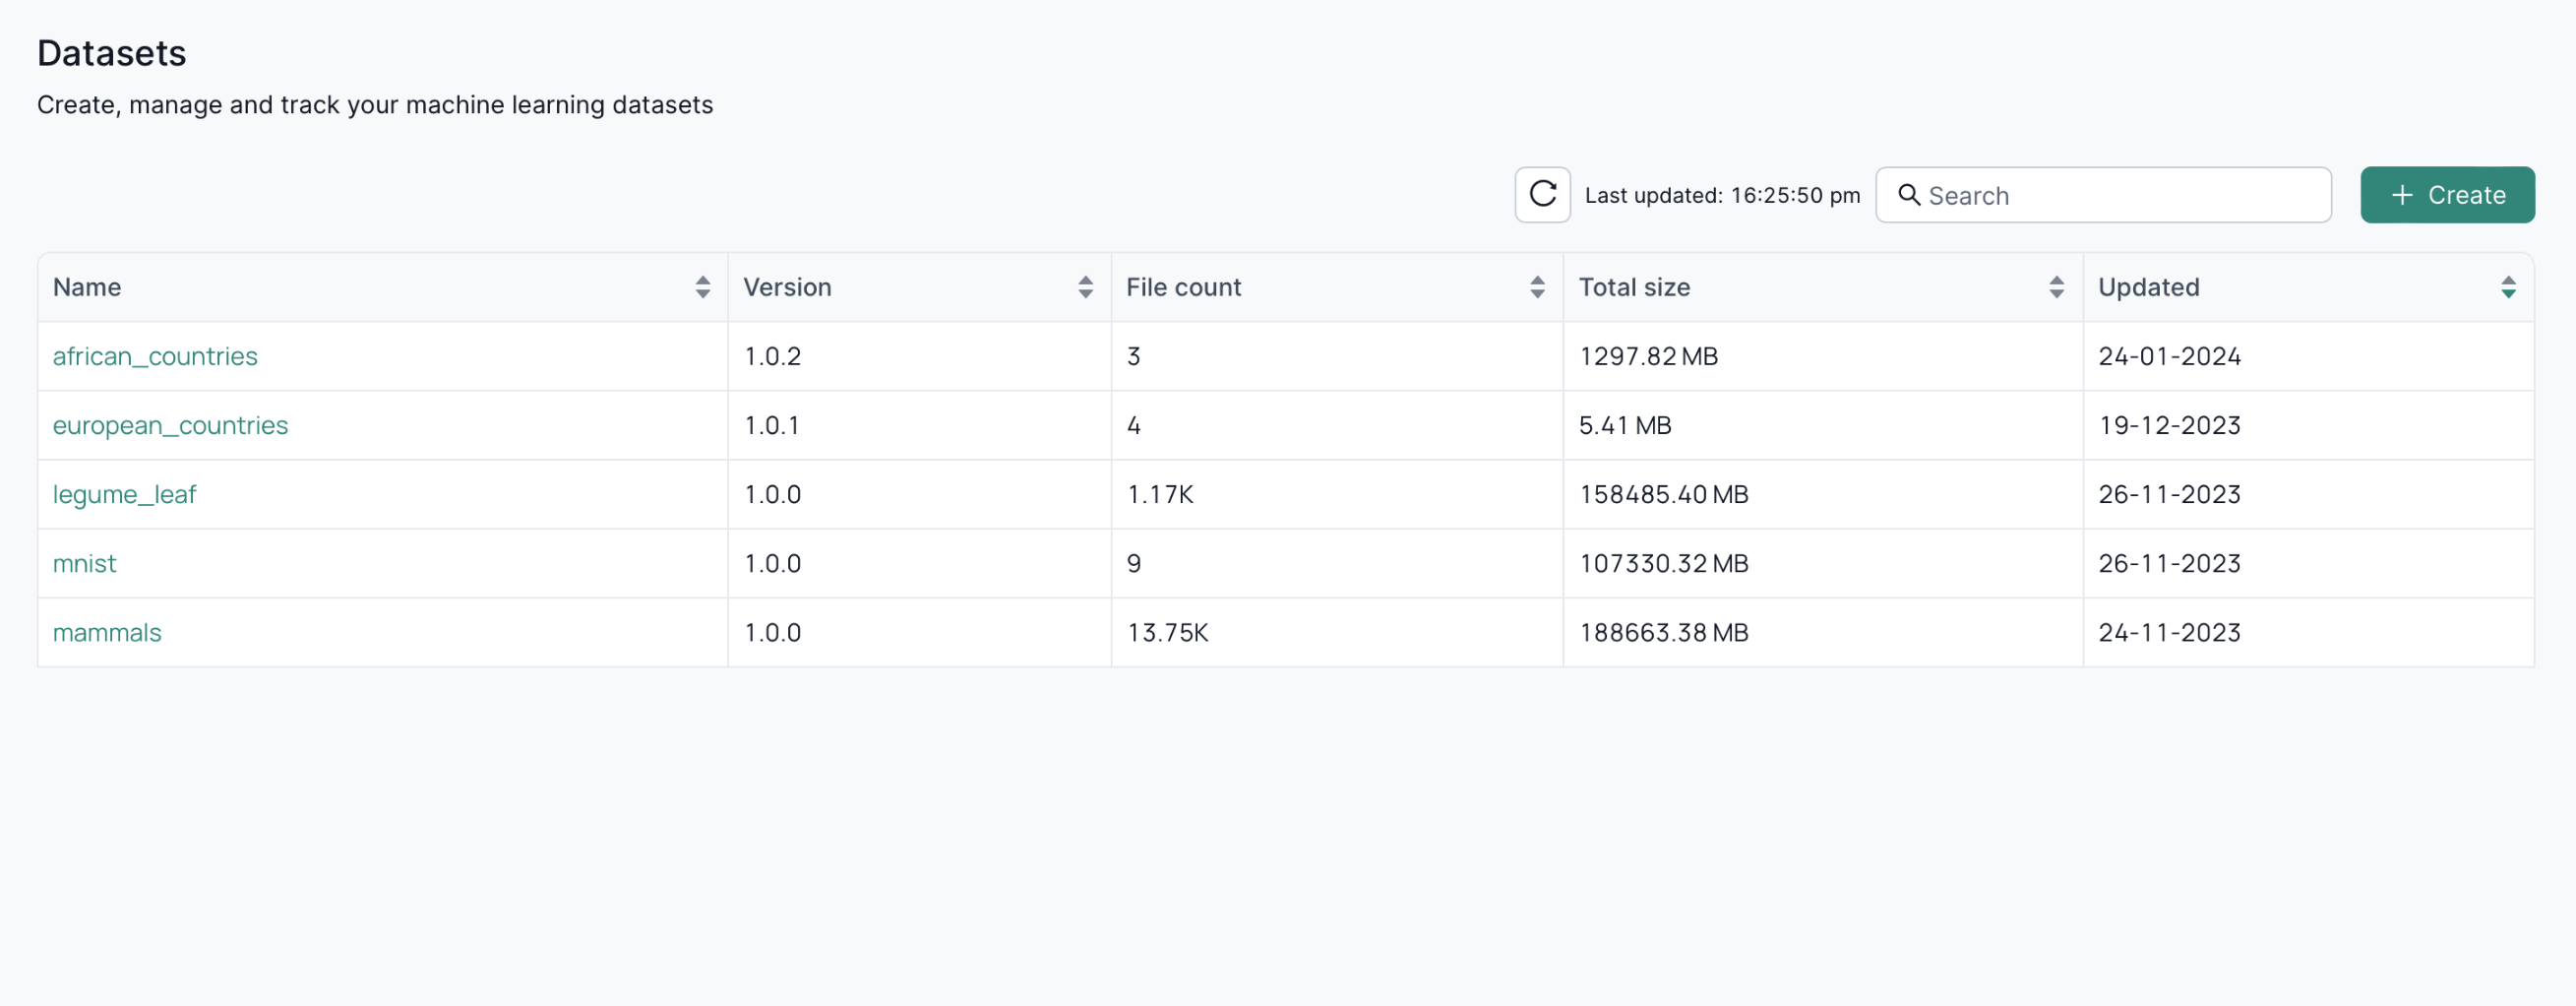Click the search magnifier icon
The height and width of the screenshot is (1006, 2576).
tap(1910, 195)
